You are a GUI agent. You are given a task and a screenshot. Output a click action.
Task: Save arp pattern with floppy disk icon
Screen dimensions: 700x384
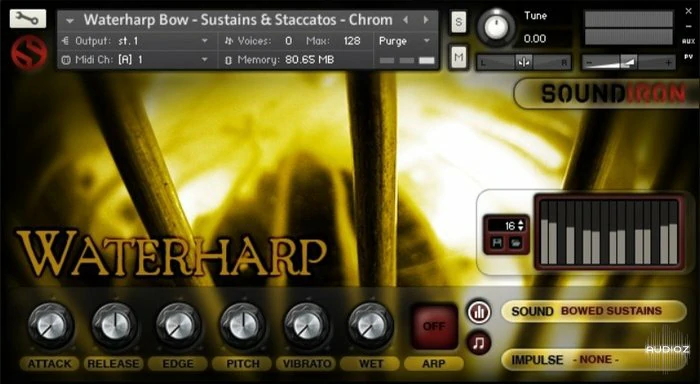(x=497, y=243)
